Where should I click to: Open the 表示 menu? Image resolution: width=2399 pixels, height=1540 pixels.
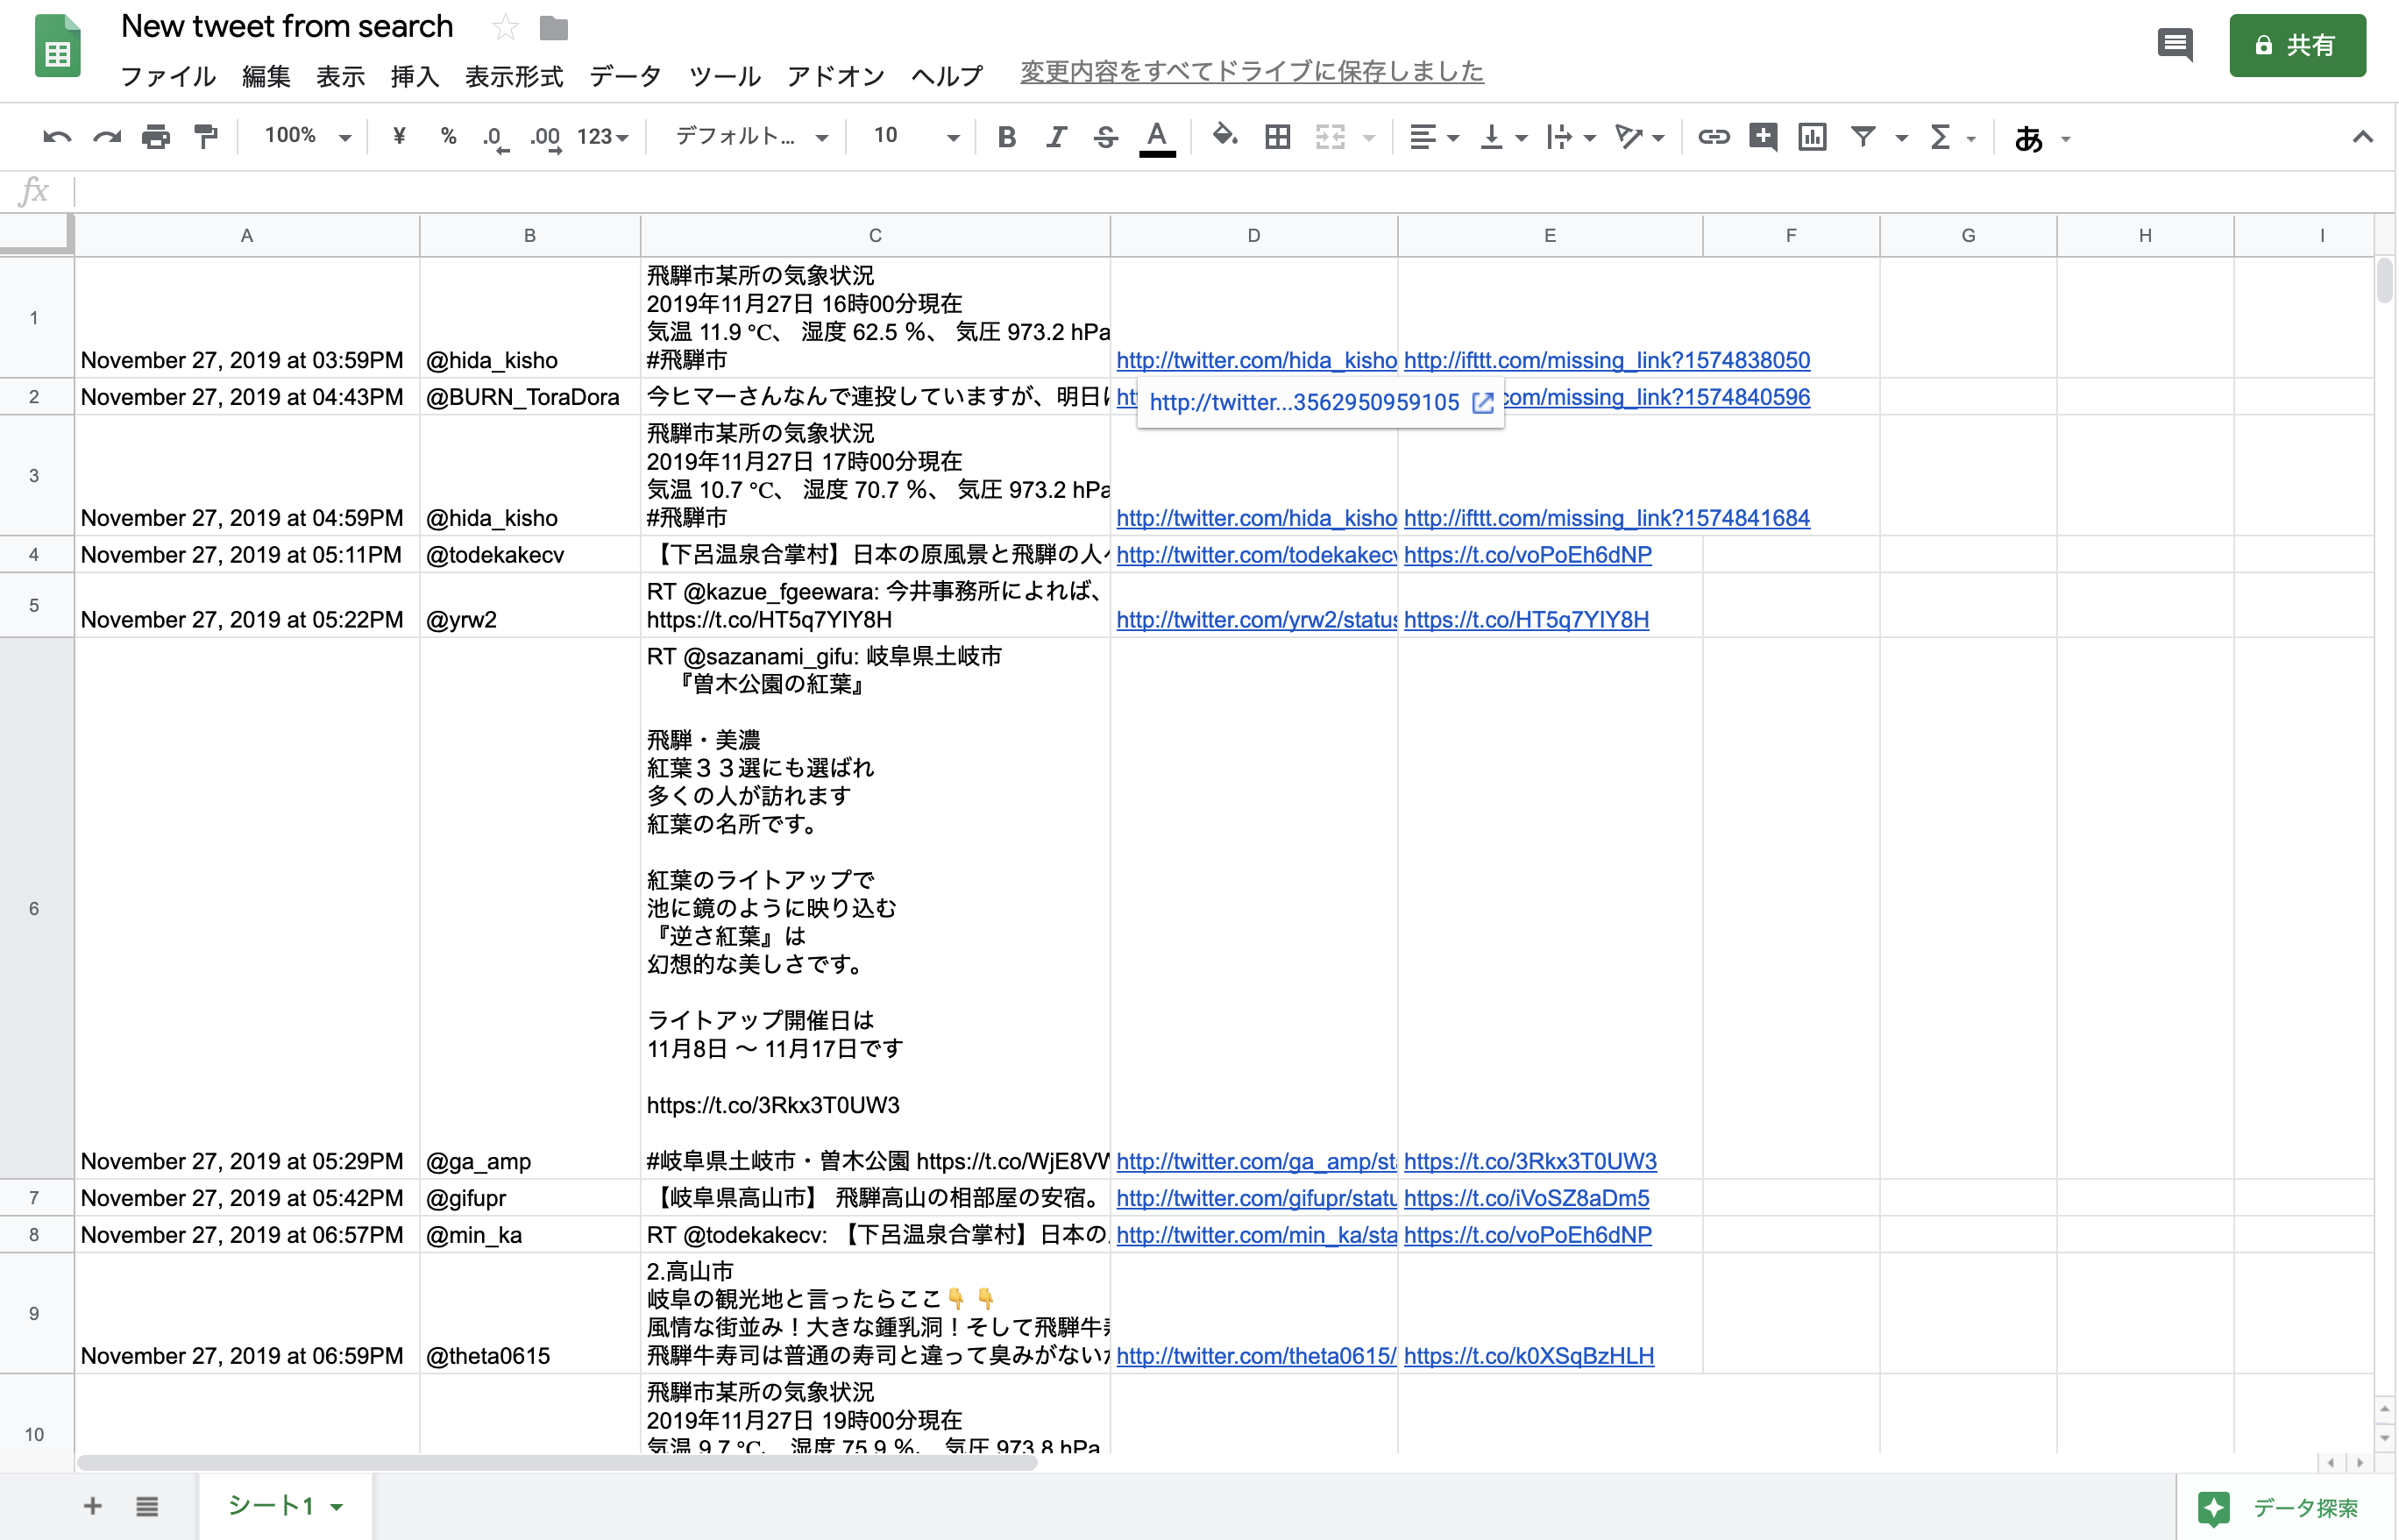coord(340,76)
